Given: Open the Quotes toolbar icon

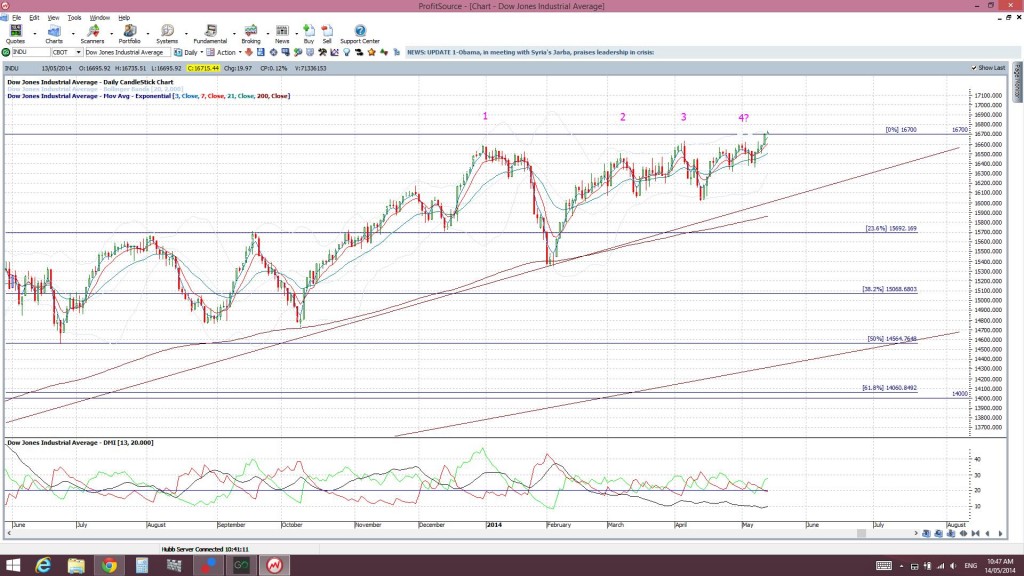Looking at the screenshot, I should coord(15,31).
